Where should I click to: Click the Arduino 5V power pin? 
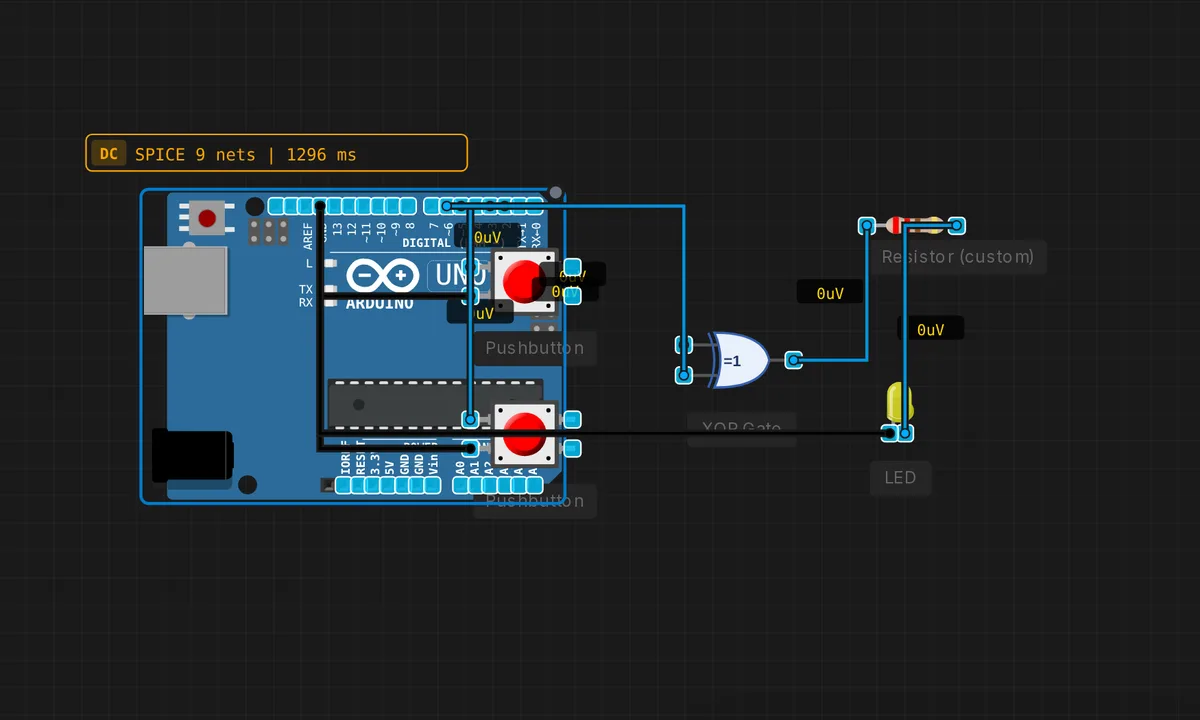click(389, 486)
